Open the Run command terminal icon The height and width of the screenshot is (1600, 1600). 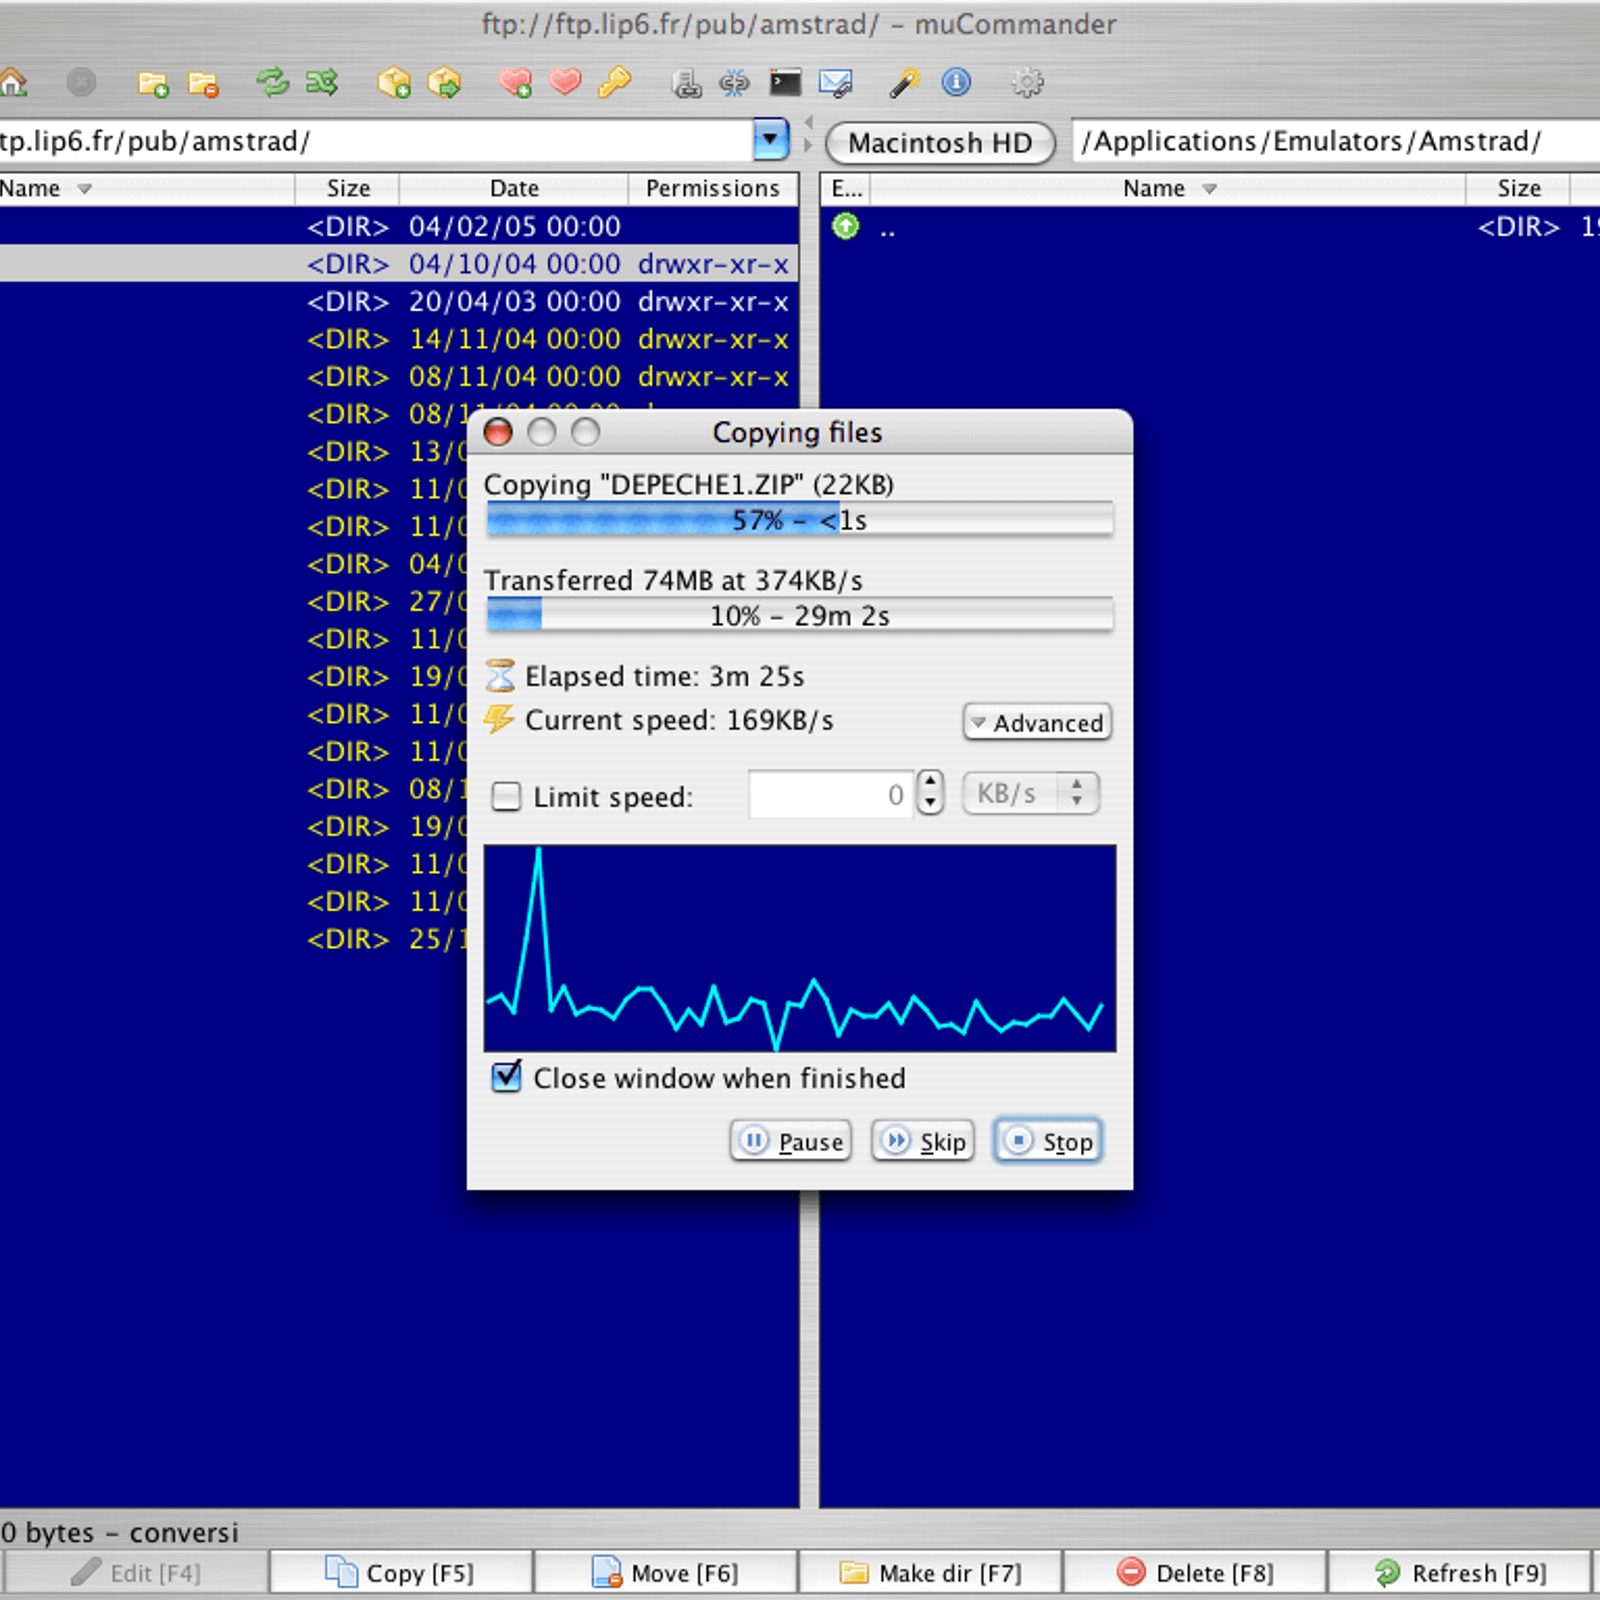[785, 82]
